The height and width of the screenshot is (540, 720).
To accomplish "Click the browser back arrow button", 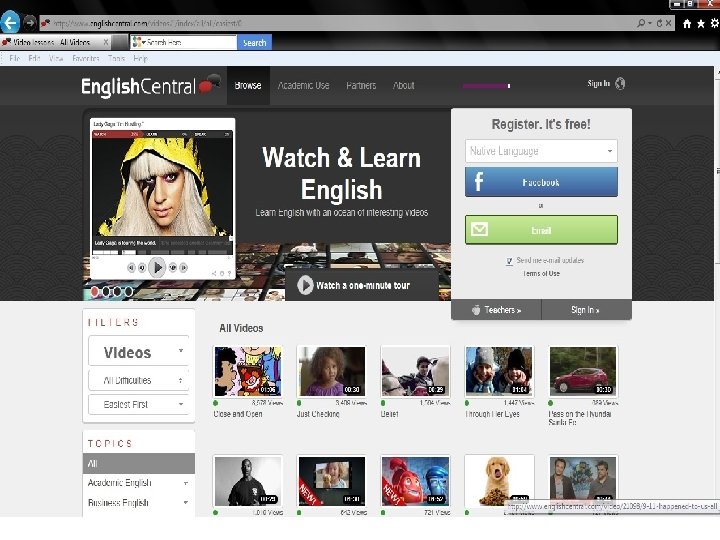I will pos(10,22).
